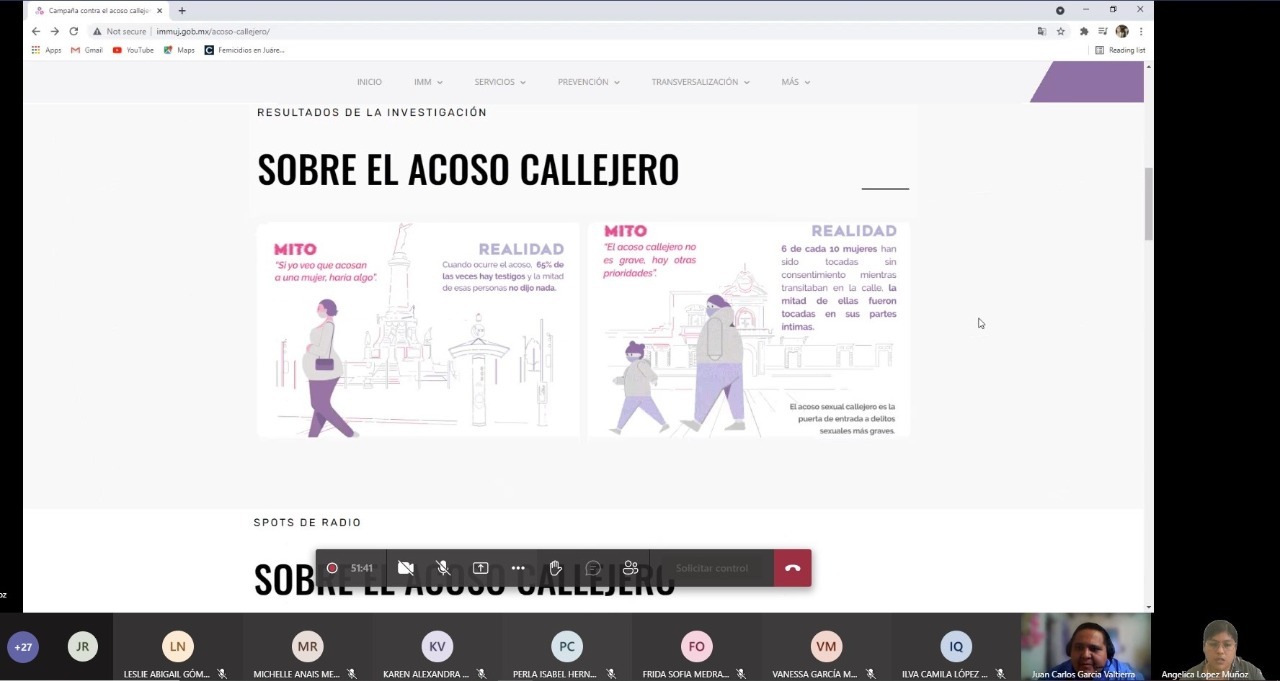Click the page vertical scrollbar thumb
The height and width of the screenshot is (681, 1280).
[1148, 203]
